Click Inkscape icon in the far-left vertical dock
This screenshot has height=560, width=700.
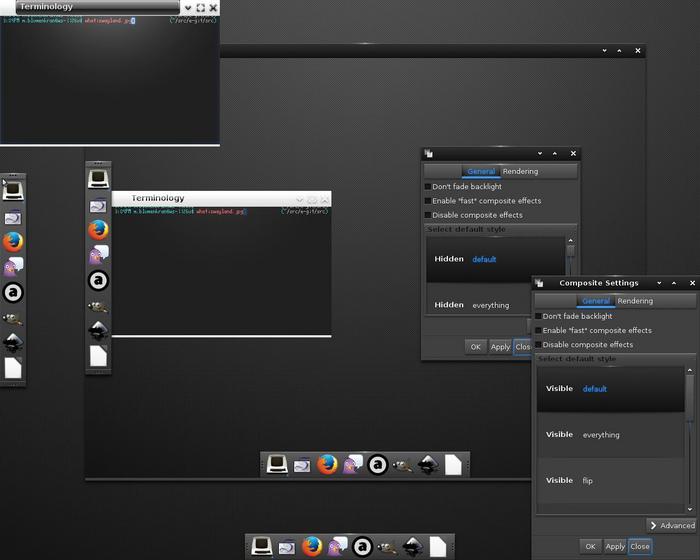point(12,344)
